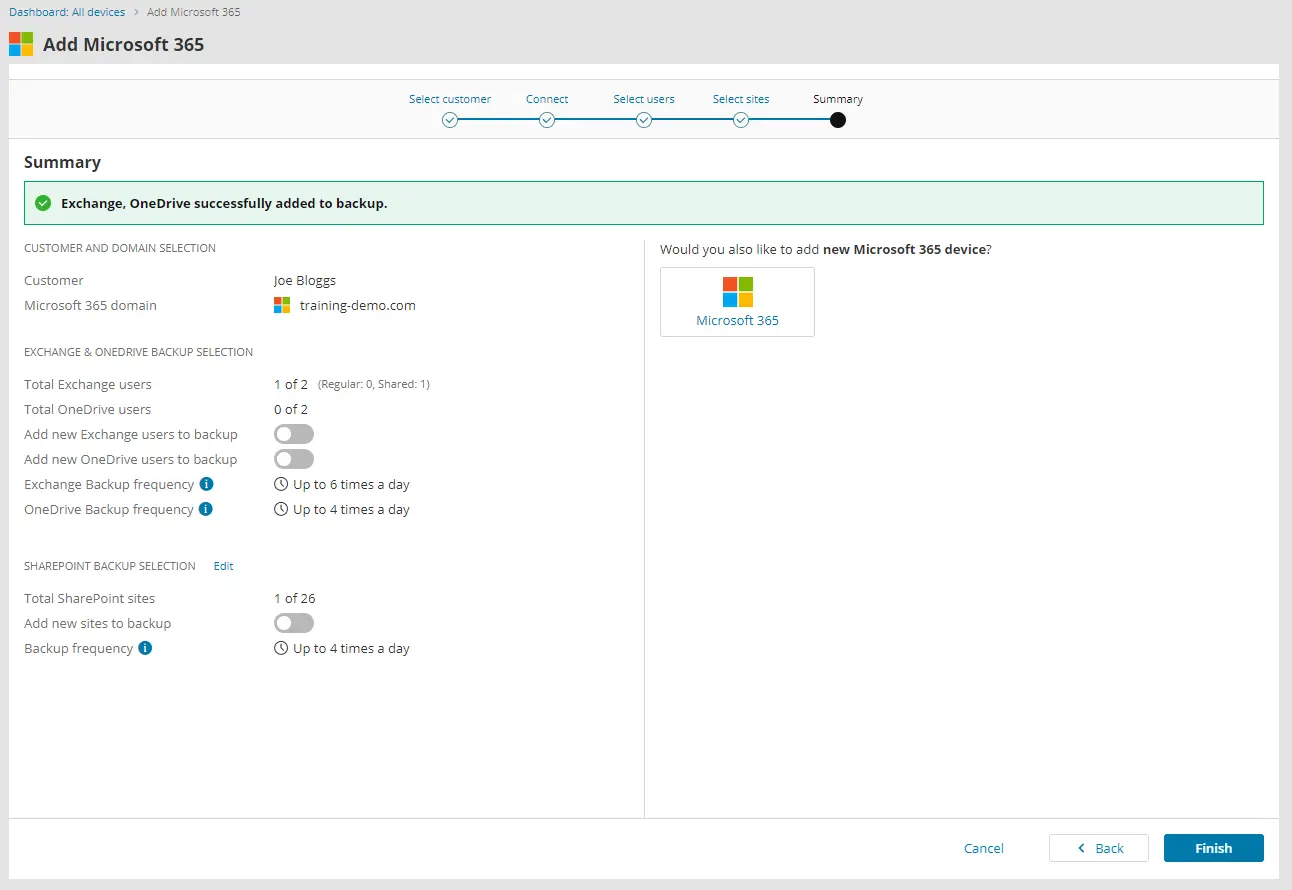1292x890 pixels.
Task: Go to the Select users step label
Action: click(644, 99)
